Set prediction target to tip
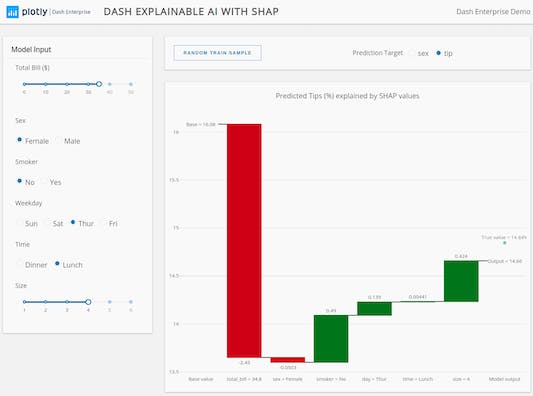The width and height of the screenshot is (533, 396). pyautogui.click(x=439, y=53)
